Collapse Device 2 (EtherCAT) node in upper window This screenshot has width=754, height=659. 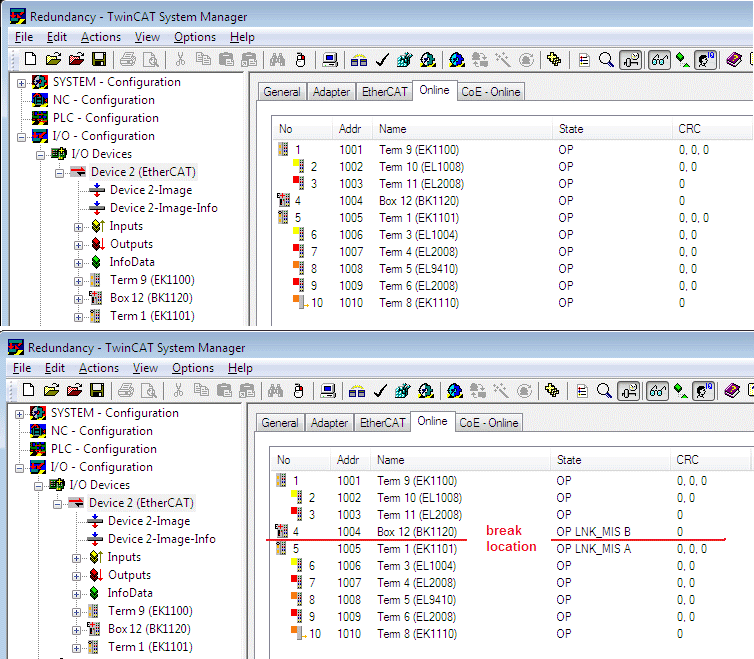59,173
